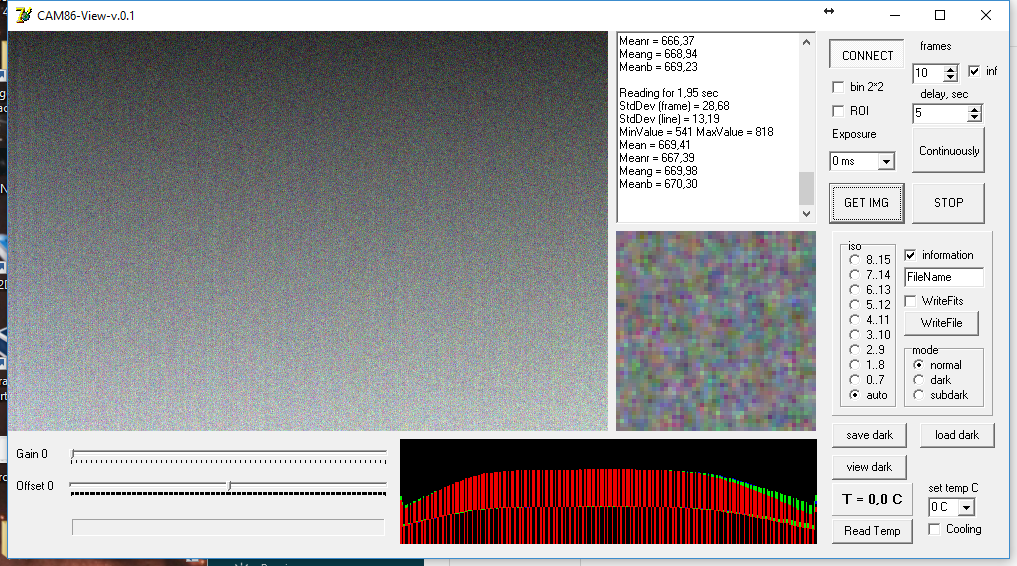This screenshot has height=566, width=1017.
Task: Click the CONNECT button
Action: pyautogui.click(x=867, y=55)
